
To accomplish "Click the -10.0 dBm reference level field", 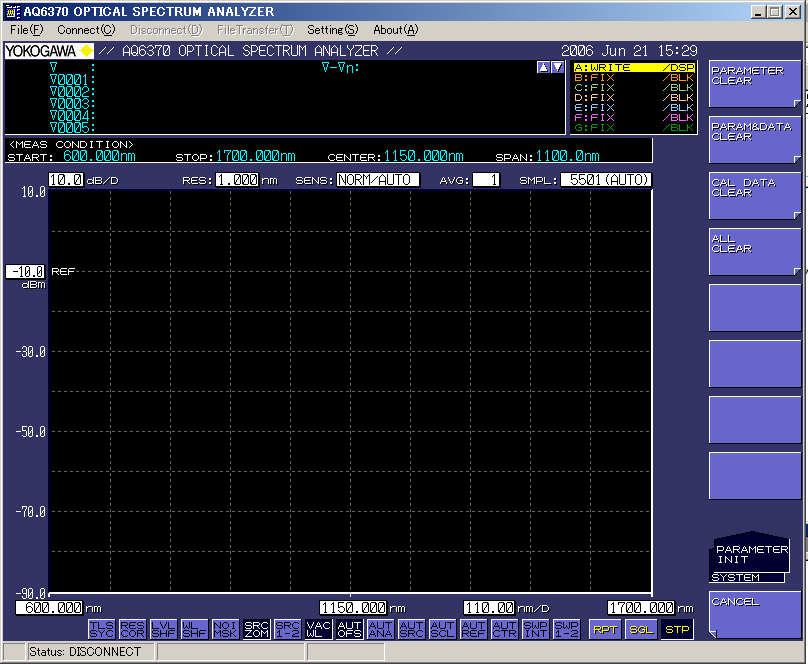I will [x=25, y=271].
